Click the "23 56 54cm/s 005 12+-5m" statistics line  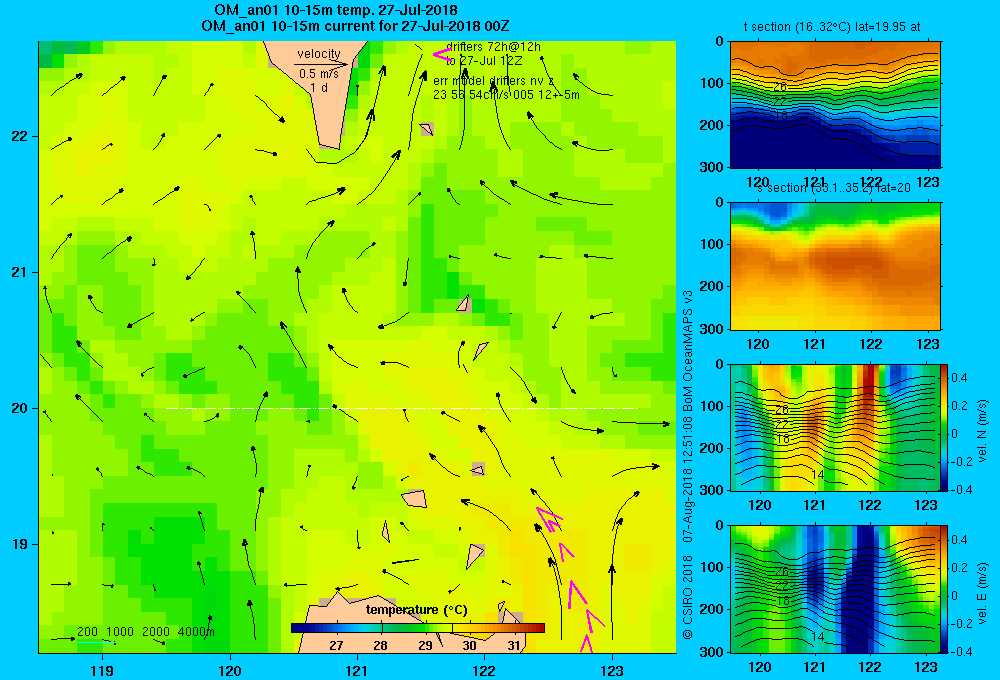pyautogui.click(x=506, y=95)
